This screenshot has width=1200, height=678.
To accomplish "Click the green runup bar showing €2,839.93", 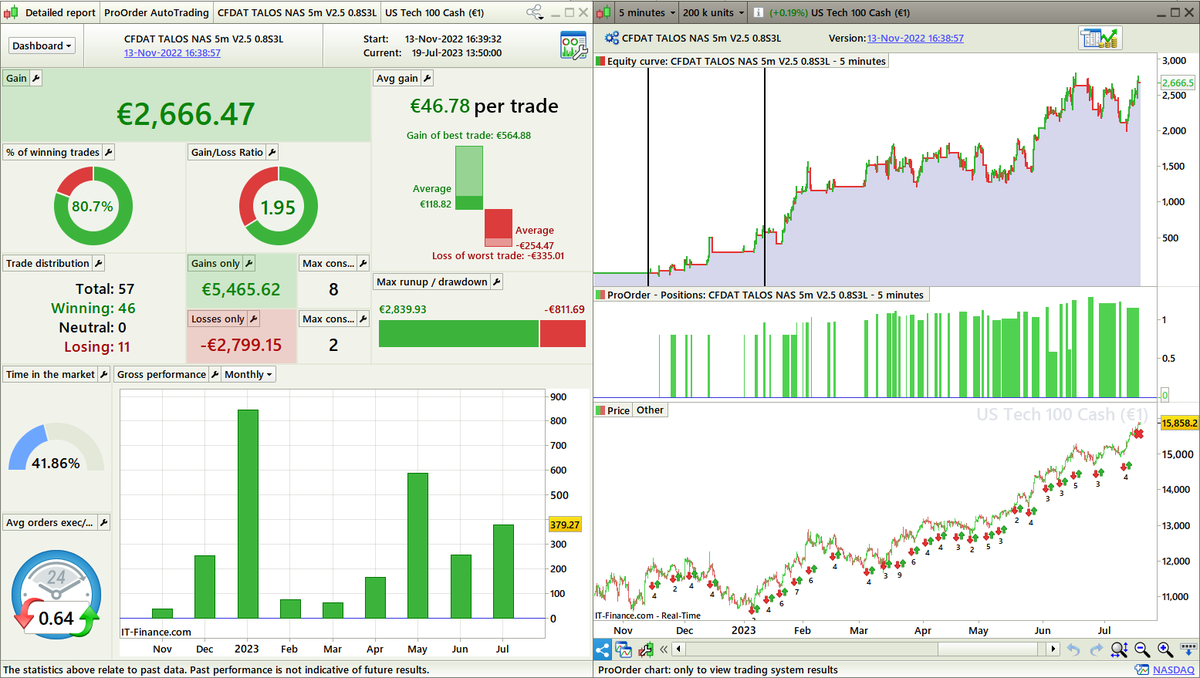I will tap(458, 334).
